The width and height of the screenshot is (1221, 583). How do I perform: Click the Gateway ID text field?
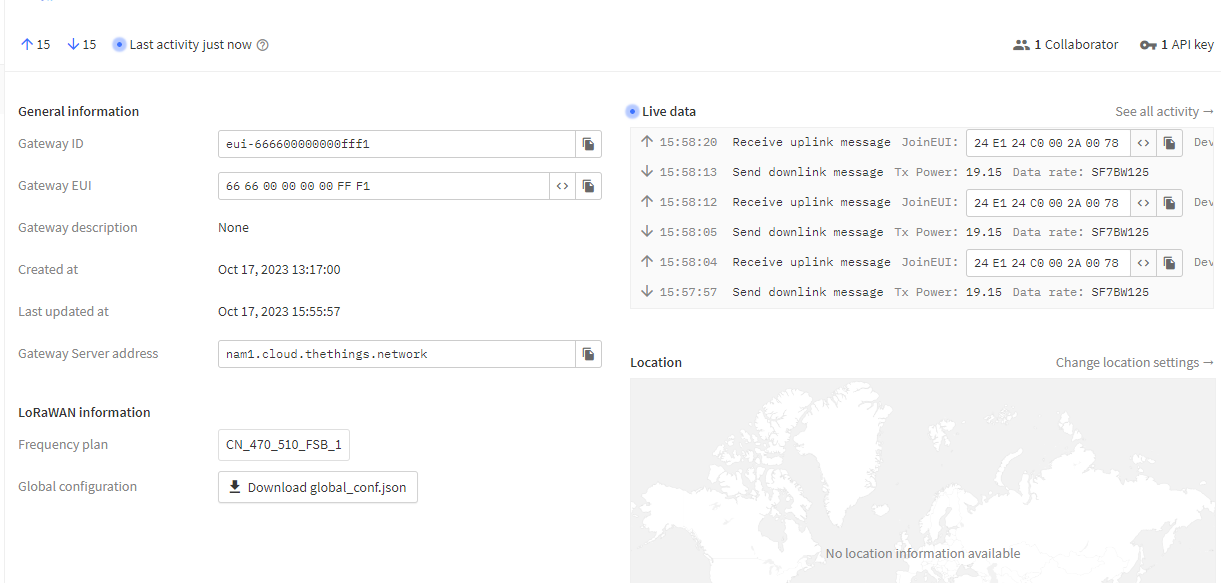397,144
